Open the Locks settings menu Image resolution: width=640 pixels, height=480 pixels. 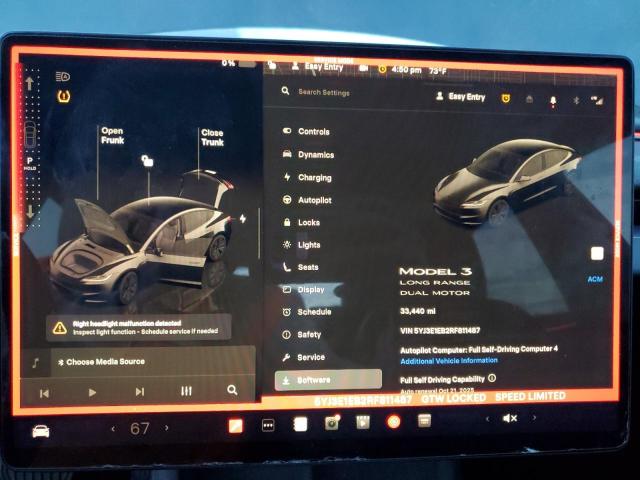[x=302, y=222]
